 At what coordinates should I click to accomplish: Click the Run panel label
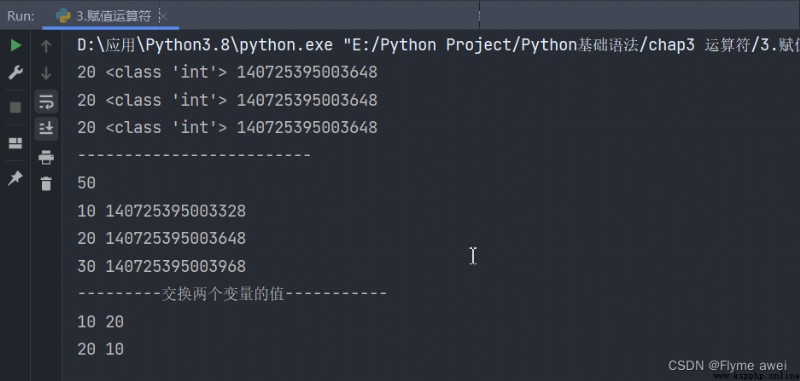pyautogui.click(x=20, y=16)
